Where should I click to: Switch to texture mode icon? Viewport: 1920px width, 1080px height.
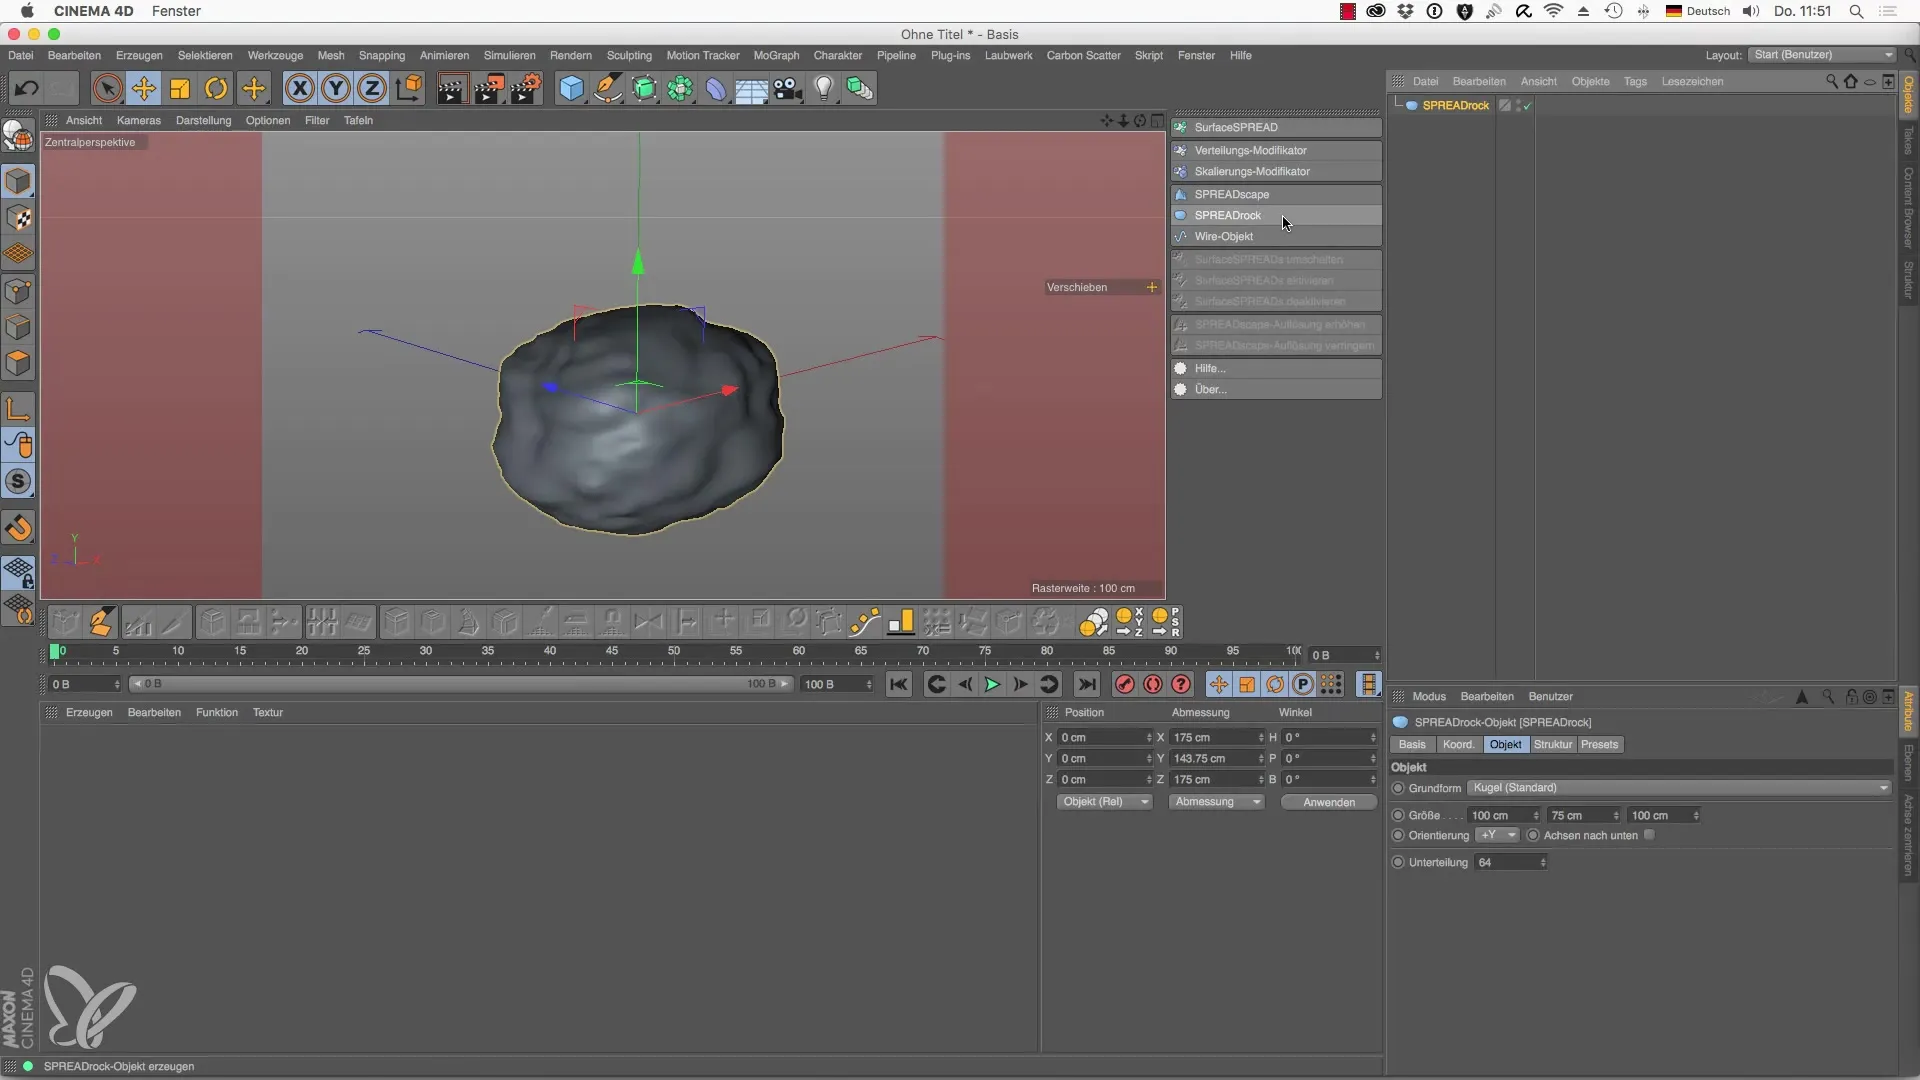point(18,219)
